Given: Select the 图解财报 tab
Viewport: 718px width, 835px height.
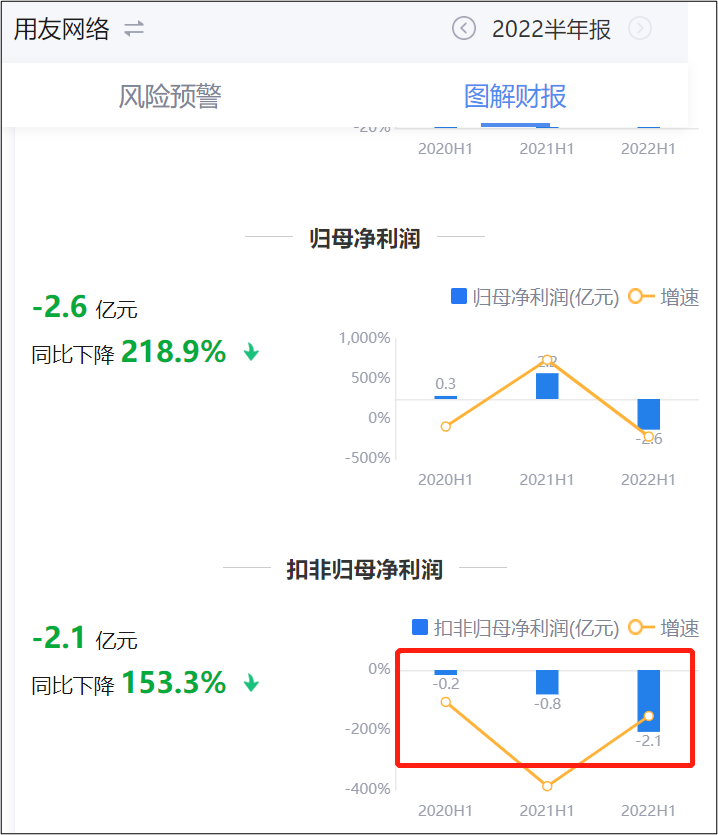Looking at the screenshot, I should click(x=515, y=96).
